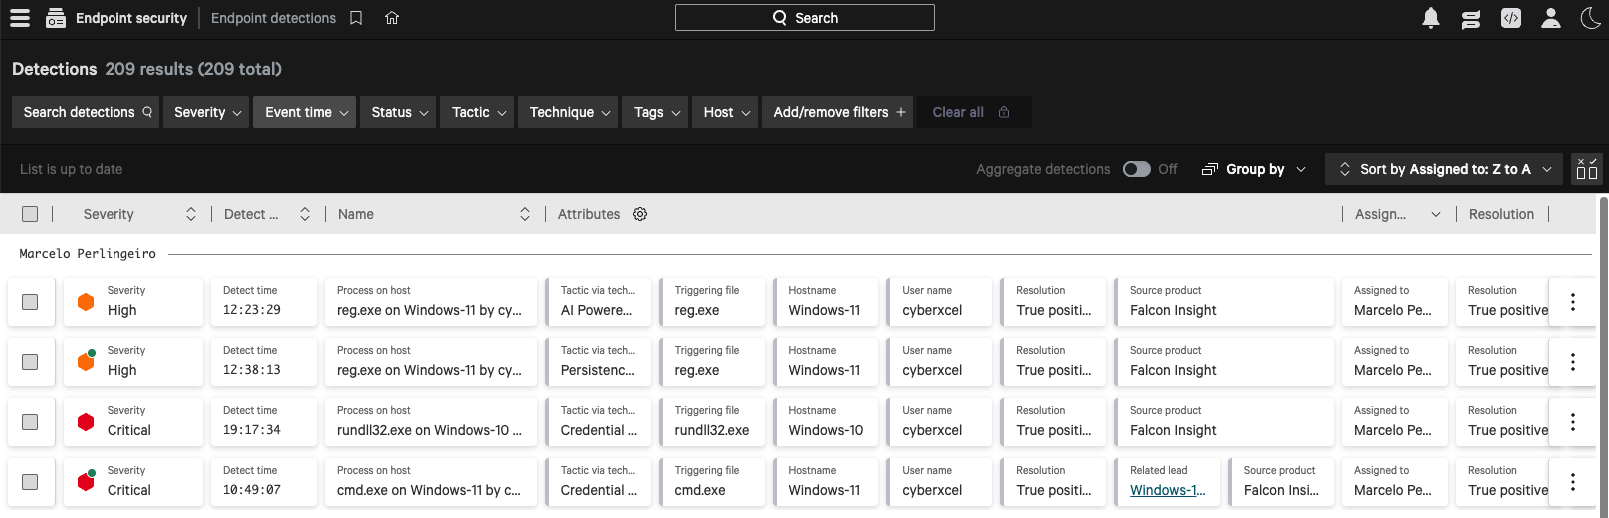Click the Marcelo Perlingeiro group heading
1609x518 pixels.
(x=88, y=254)
